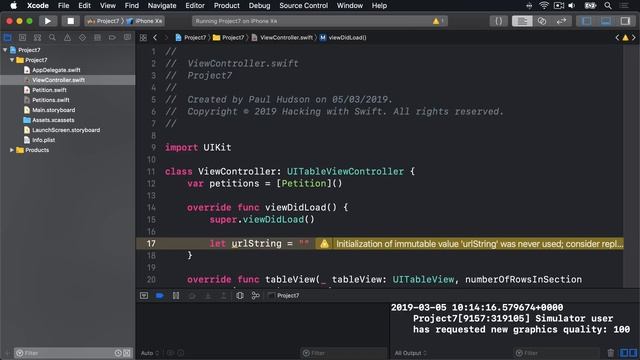Viewport: 640px width, 360px height.
Task: Open Debug View Hierarchy button
Action: click(240, 296)
